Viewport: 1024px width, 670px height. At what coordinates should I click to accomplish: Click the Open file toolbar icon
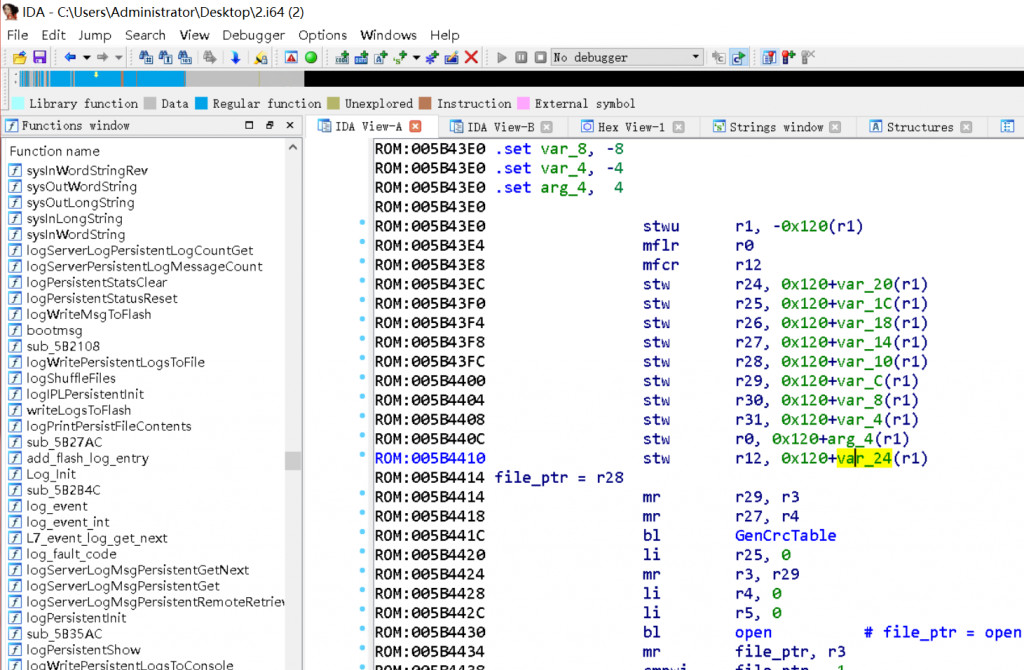point(19,58)
